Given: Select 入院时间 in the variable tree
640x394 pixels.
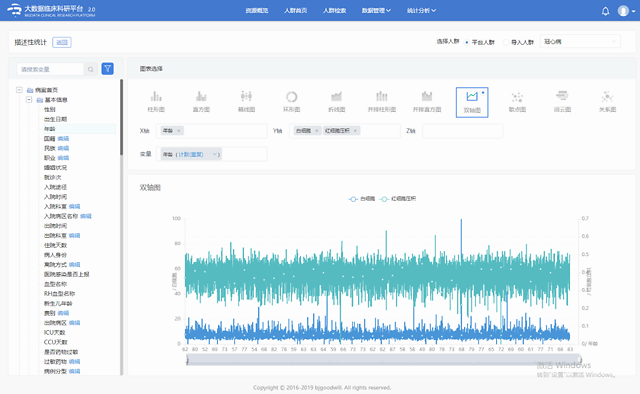Looking at the screenshot, I should [x=55, y=197].
